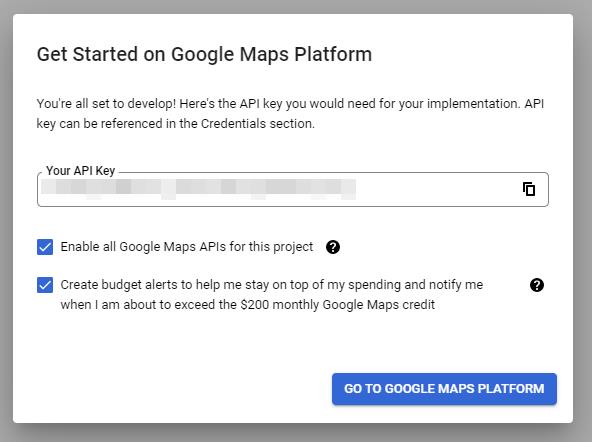
Task: Copy the API key to clipboard
Action: tap(529, 189)
